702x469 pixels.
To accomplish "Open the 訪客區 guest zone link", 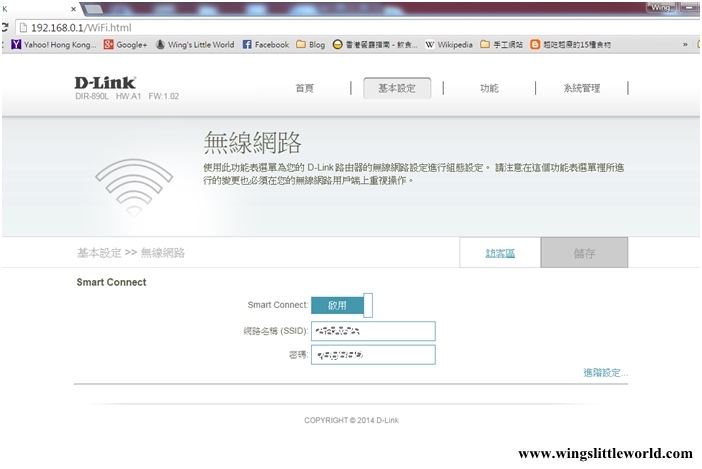I will click(x=500, y=253).
